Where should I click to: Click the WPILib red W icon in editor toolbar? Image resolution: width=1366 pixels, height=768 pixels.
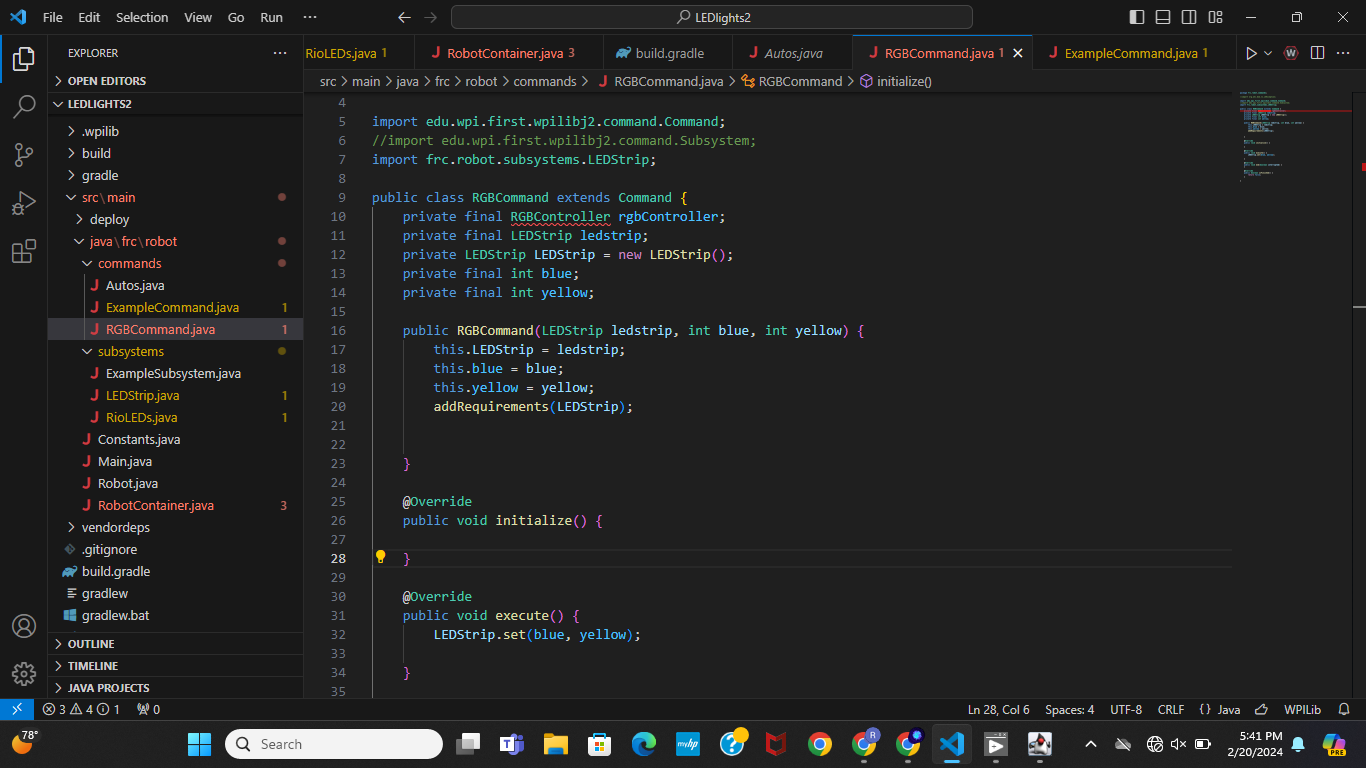(1291, 53)
